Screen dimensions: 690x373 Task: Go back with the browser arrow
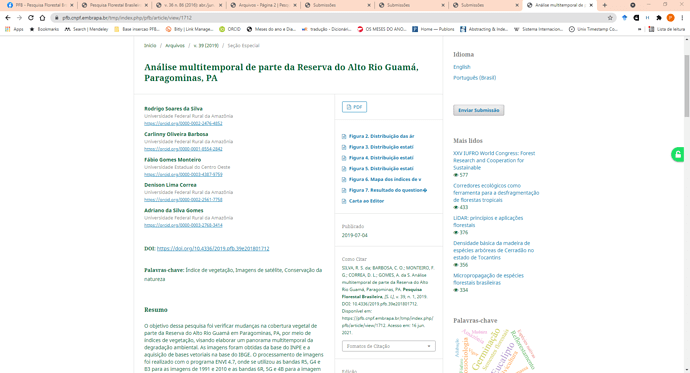[7, 18]
